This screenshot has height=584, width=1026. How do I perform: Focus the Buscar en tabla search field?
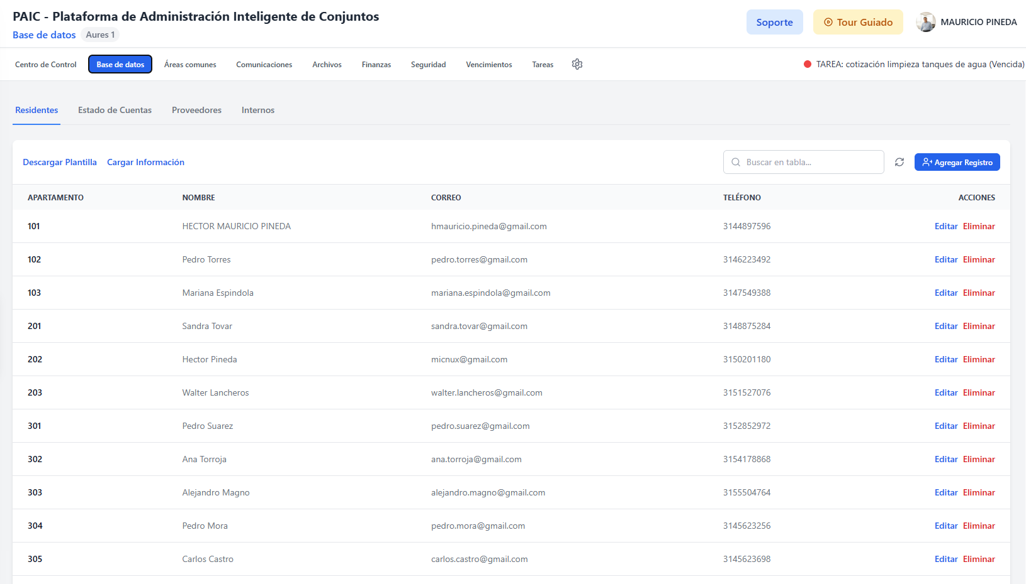(x=803, y=162)
